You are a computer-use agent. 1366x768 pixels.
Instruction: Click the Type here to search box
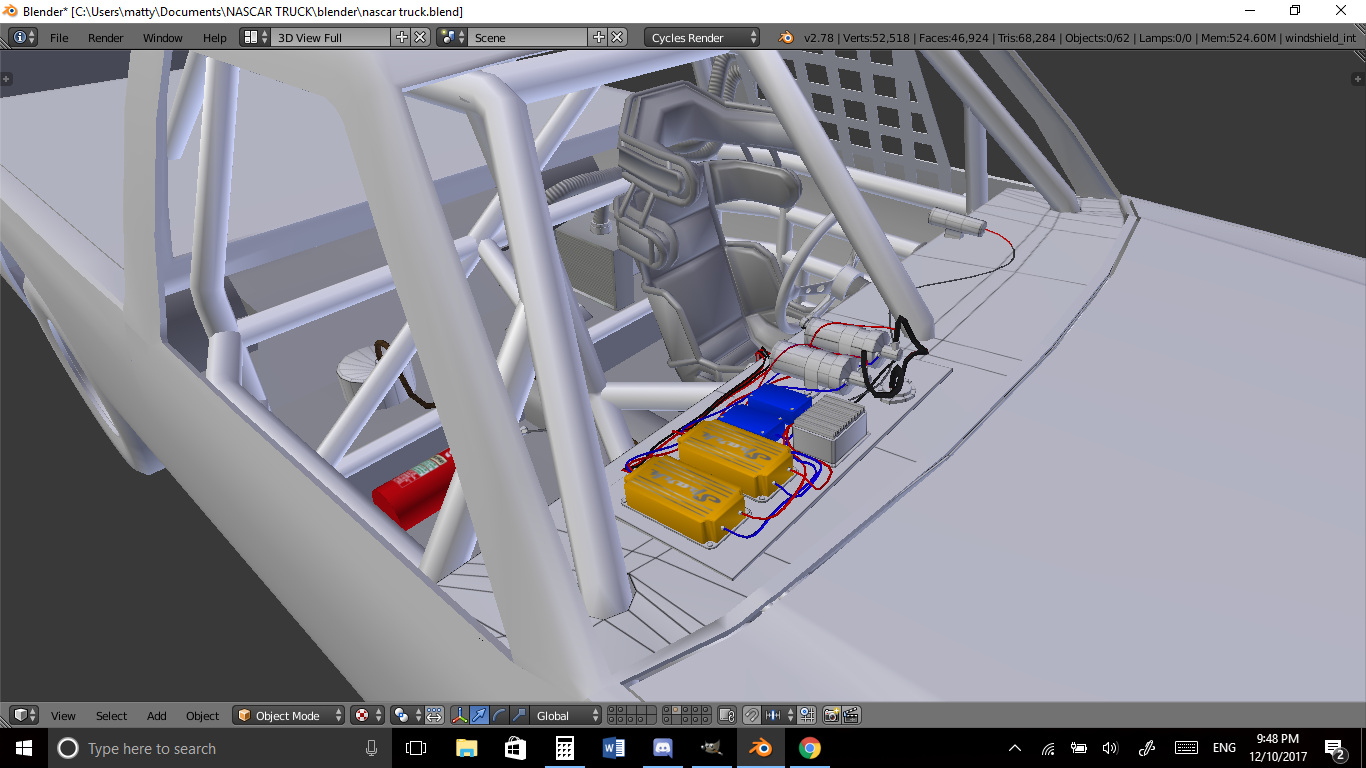[x=220, y=748]
